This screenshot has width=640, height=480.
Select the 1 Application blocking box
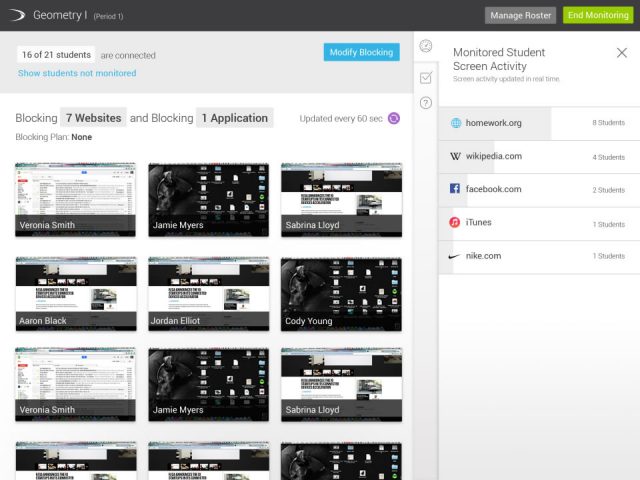(x=234, y=118)
